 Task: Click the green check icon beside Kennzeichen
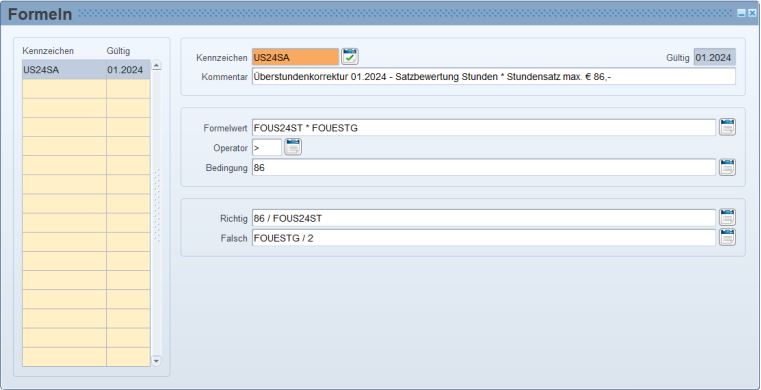349,57
